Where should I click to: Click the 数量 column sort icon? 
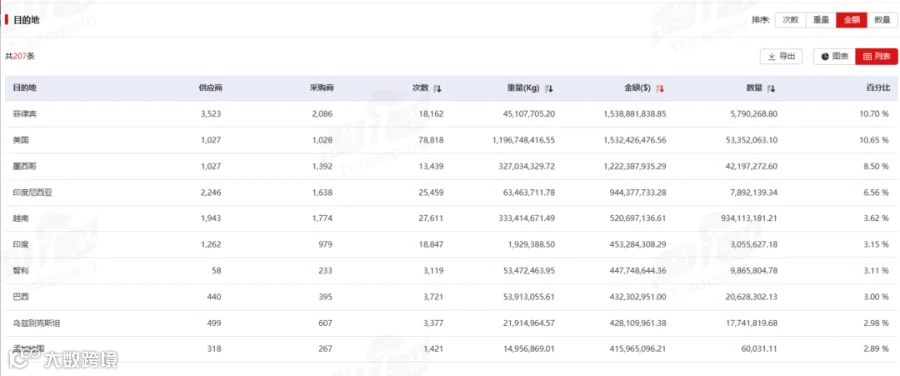pos(771,88)
